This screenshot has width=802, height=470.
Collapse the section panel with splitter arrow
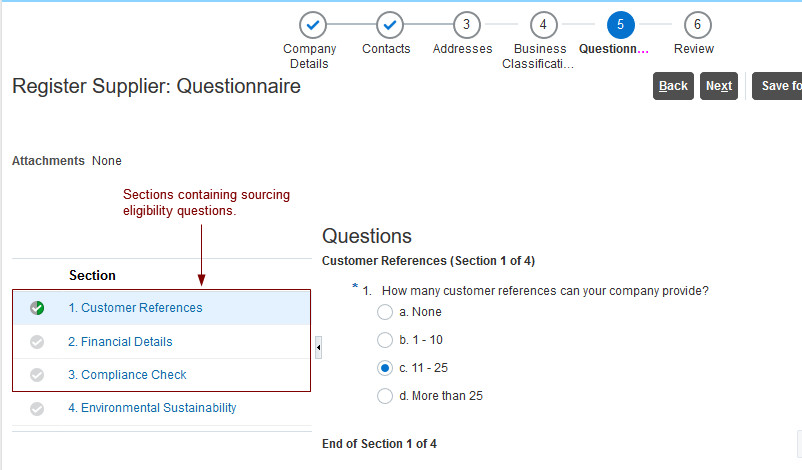tap(318, 347)
